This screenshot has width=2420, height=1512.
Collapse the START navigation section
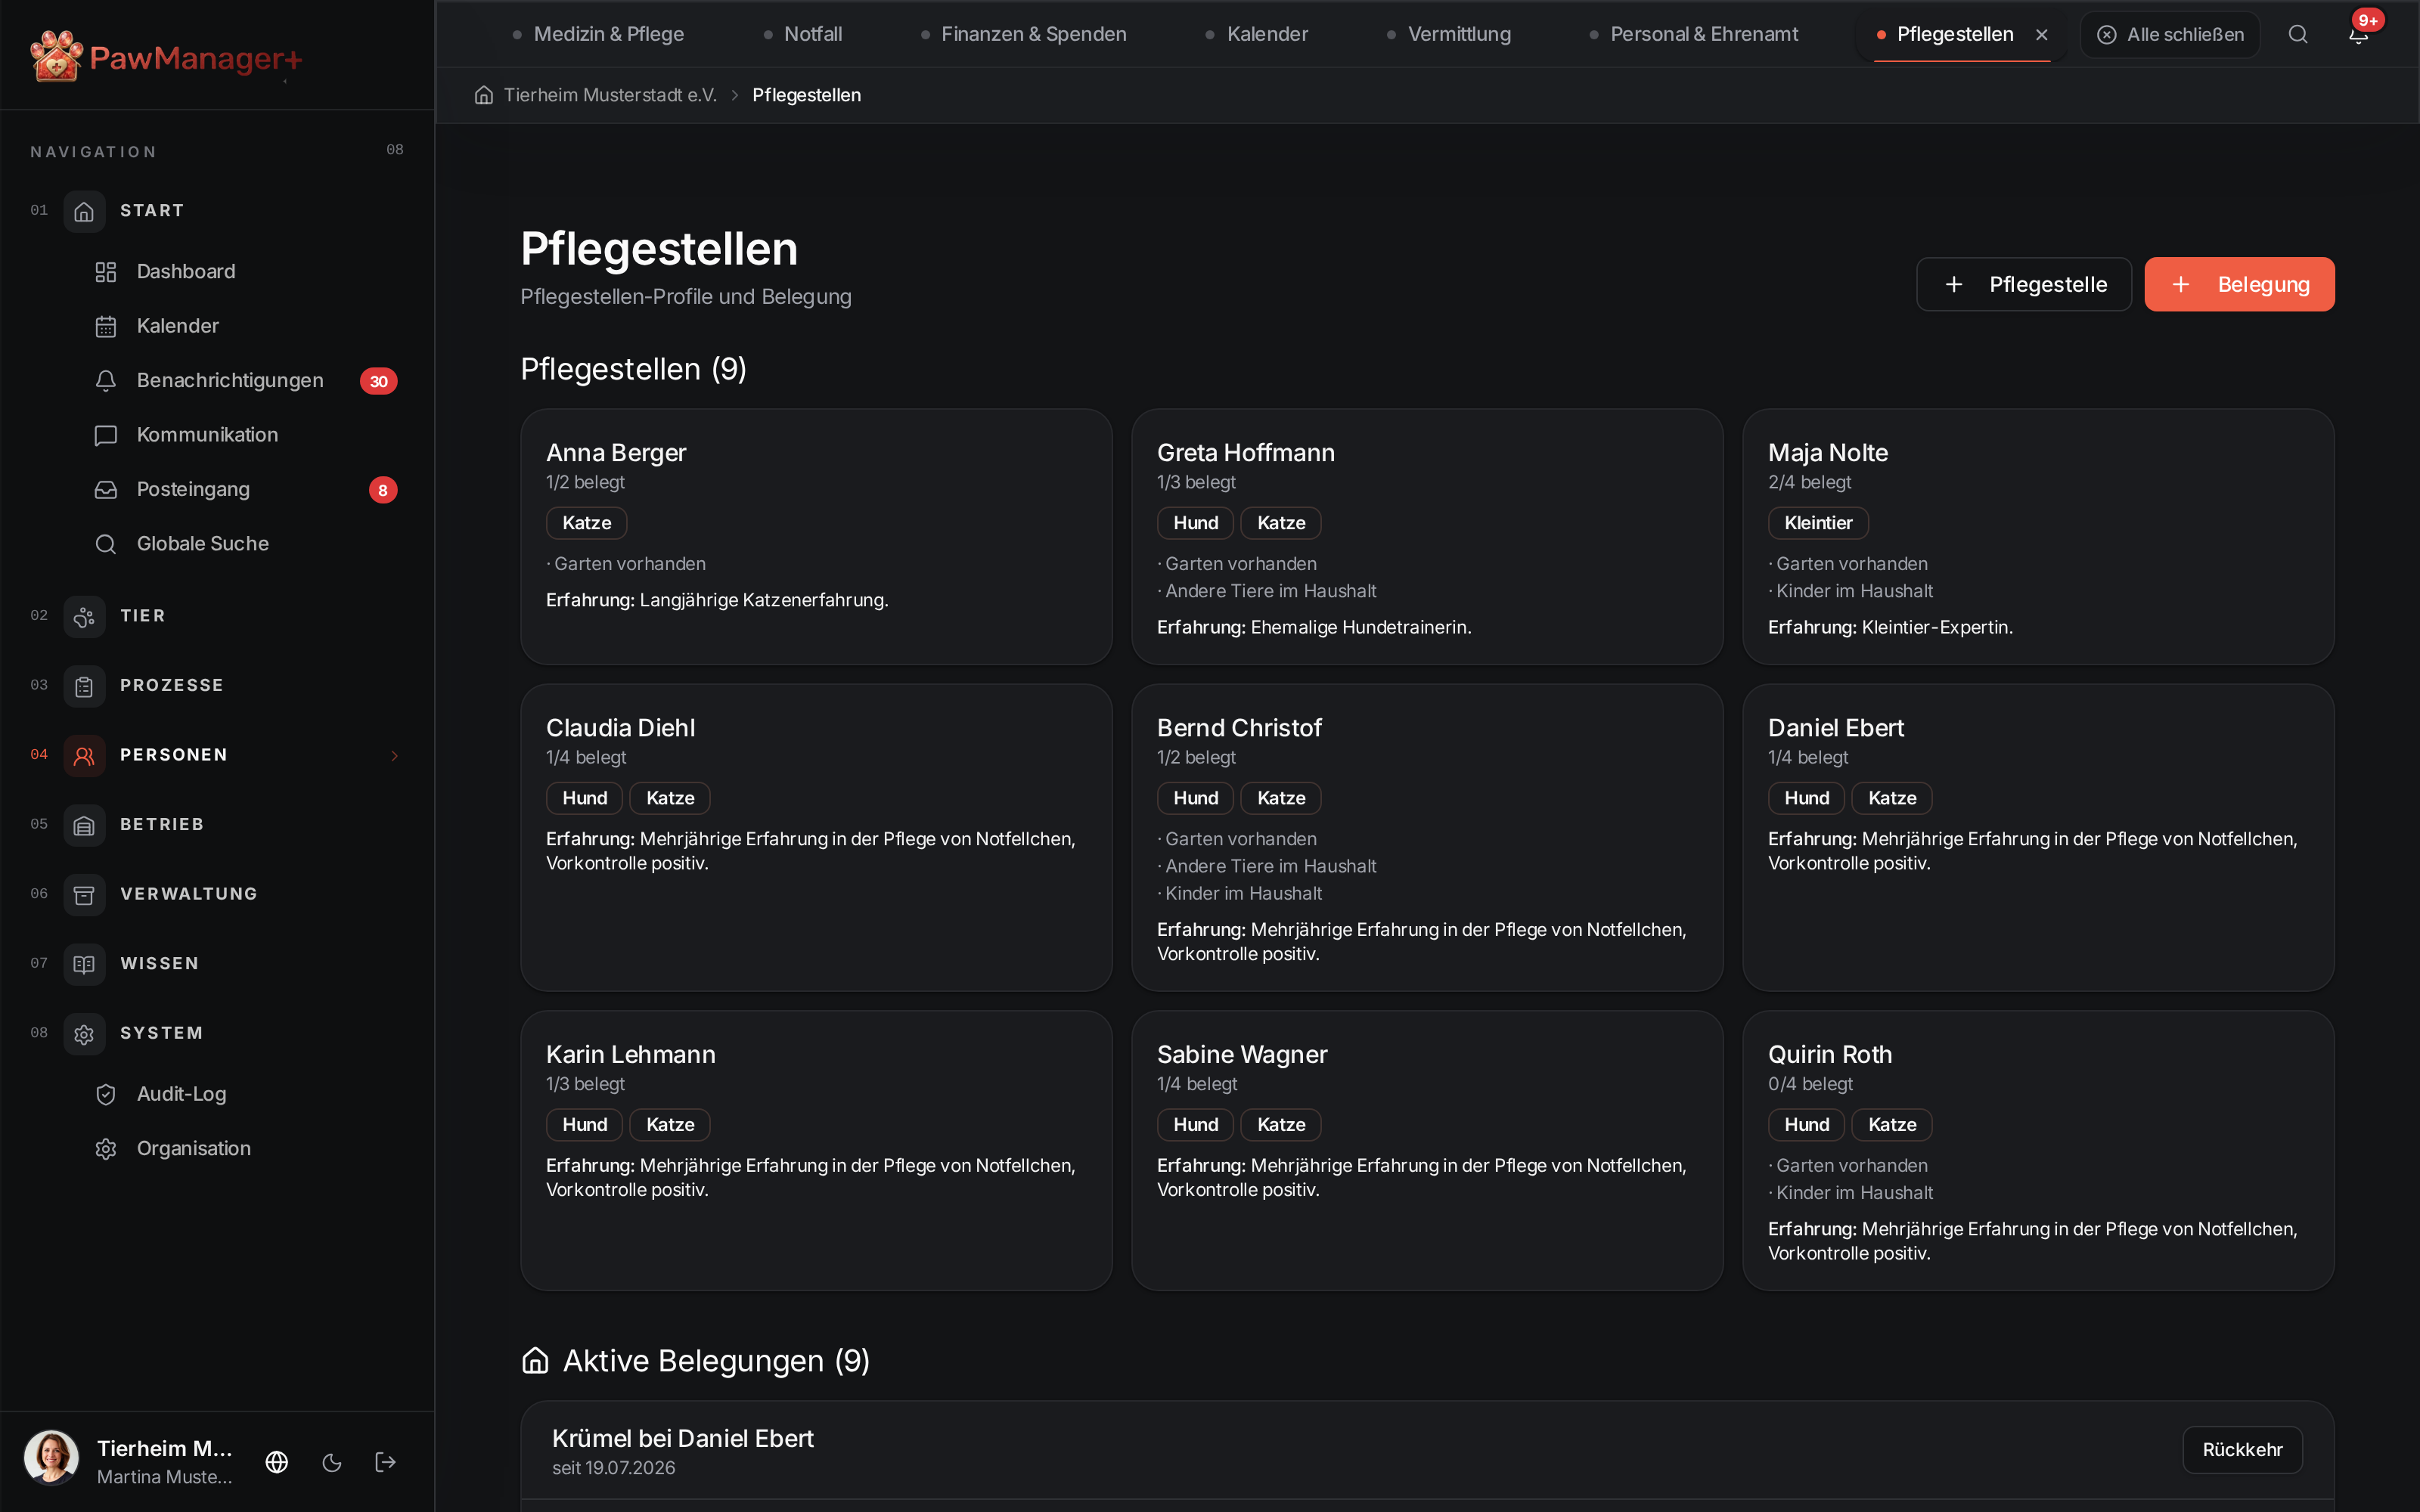point(217,211)
